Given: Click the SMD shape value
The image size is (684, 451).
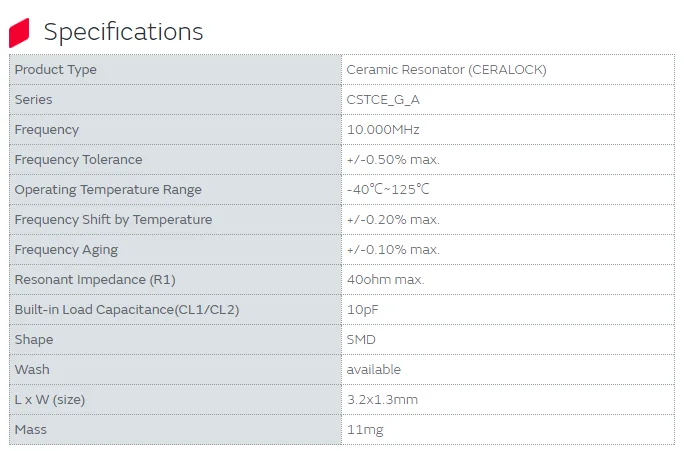Looking at the screenshot, I should pyautogui.click(x=361, y=340).
